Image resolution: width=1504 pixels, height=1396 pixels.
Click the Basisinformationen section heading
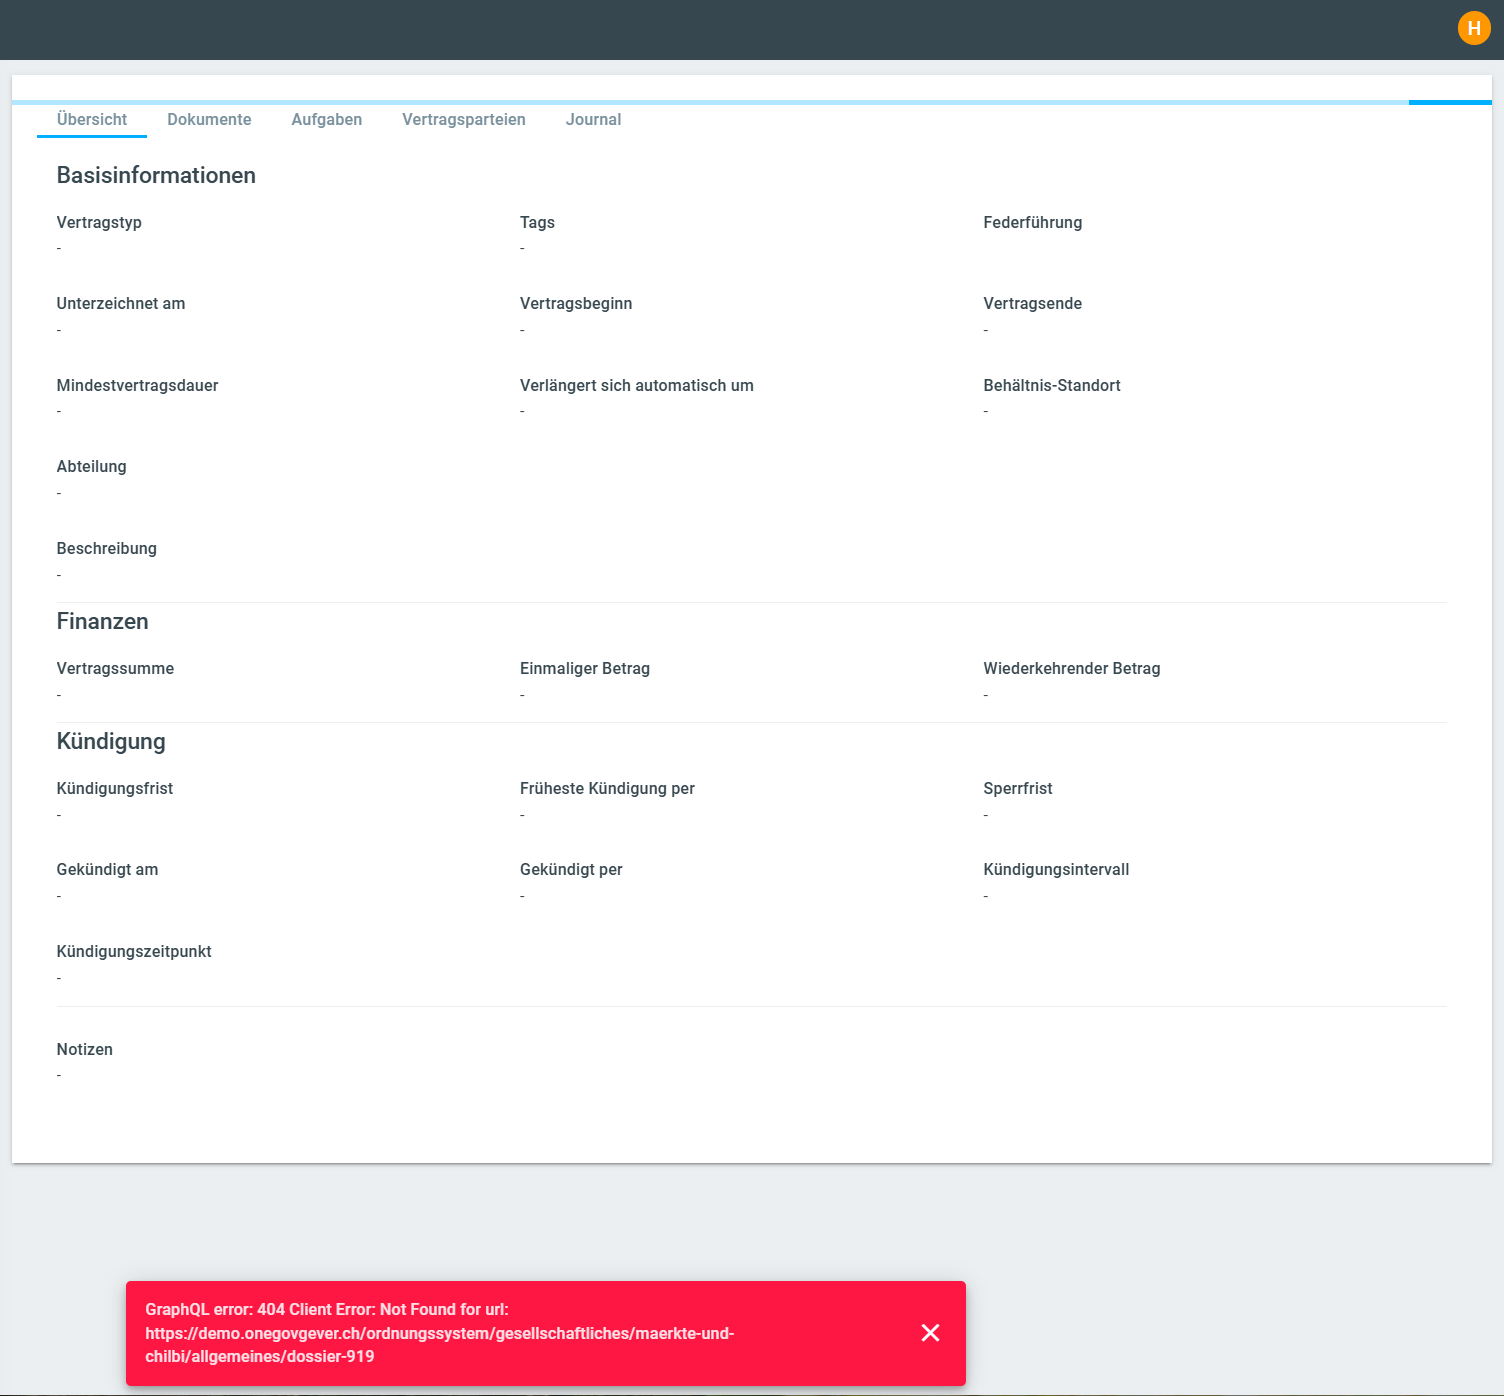[156, 175]
